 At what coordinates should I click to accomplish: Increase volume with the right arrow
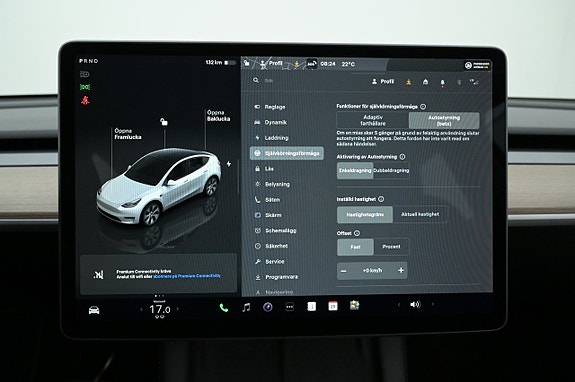click(x=432, y=304)
